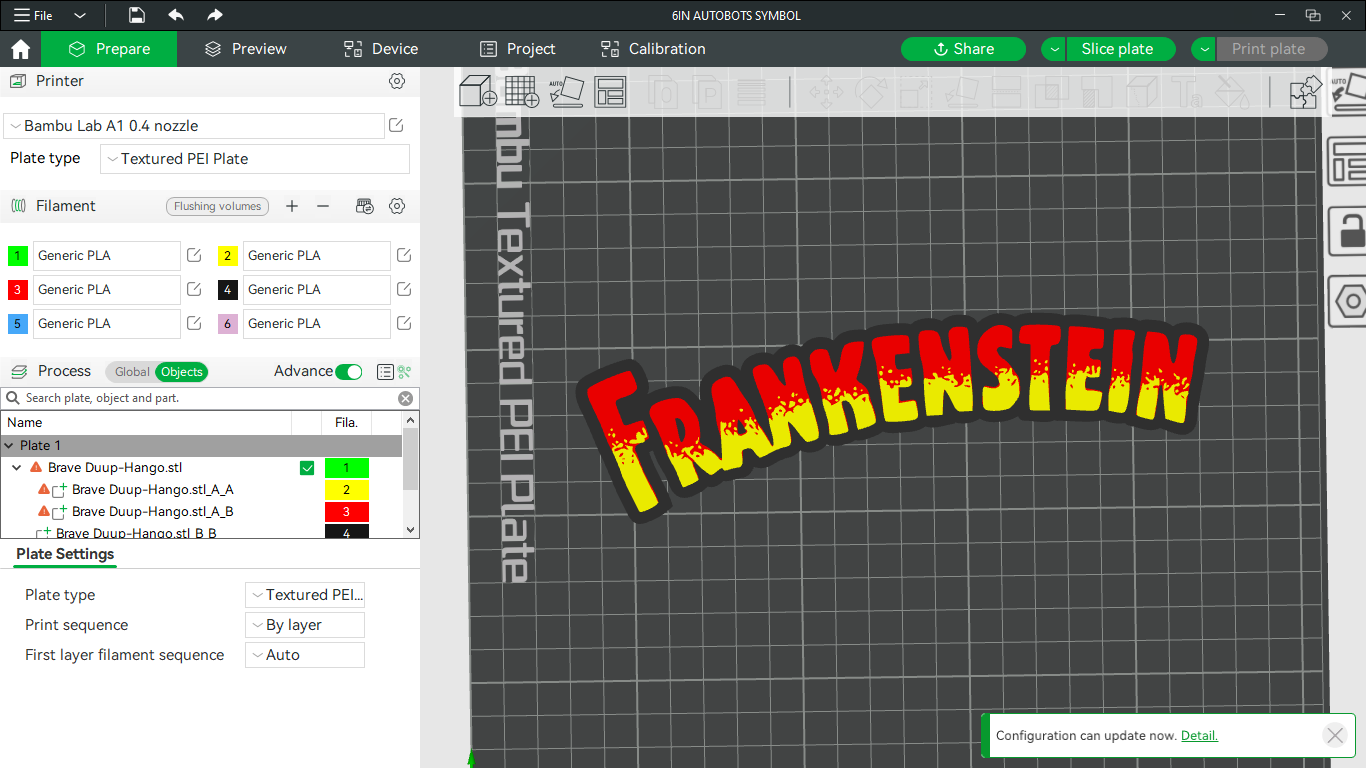The image size is (1366, 768).
Task: Collapse the Plate 1 tree node
Action: (10, 446)
